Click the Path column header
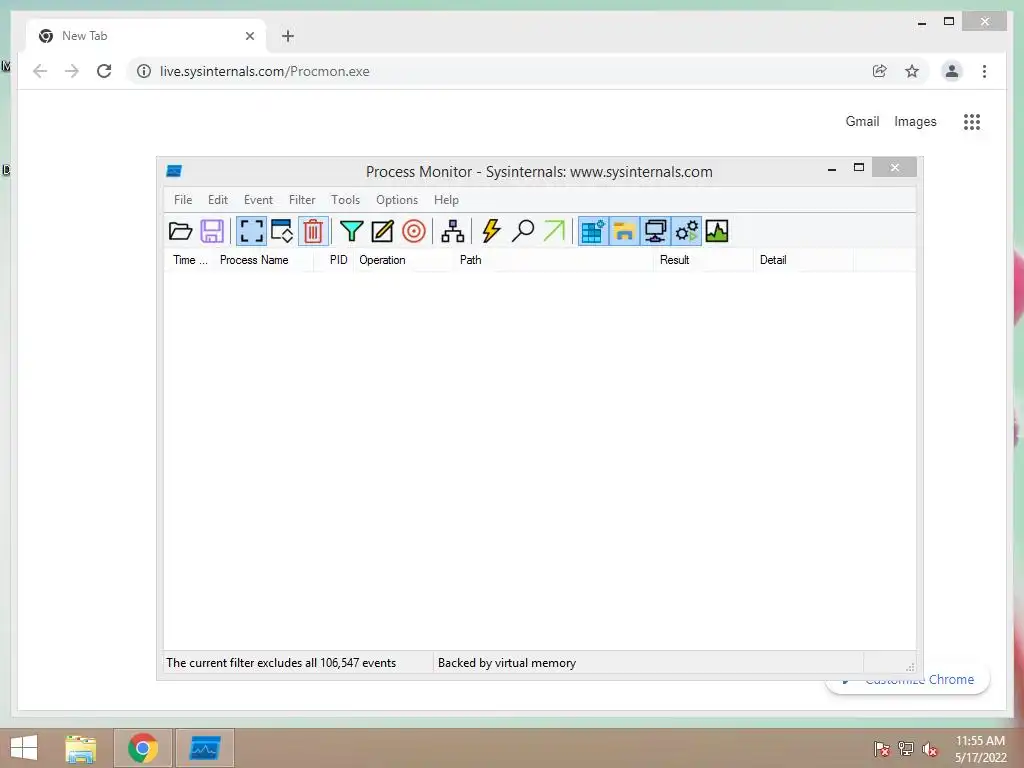The height and width of the screenshot is (768, 1024). pos(554,260)
